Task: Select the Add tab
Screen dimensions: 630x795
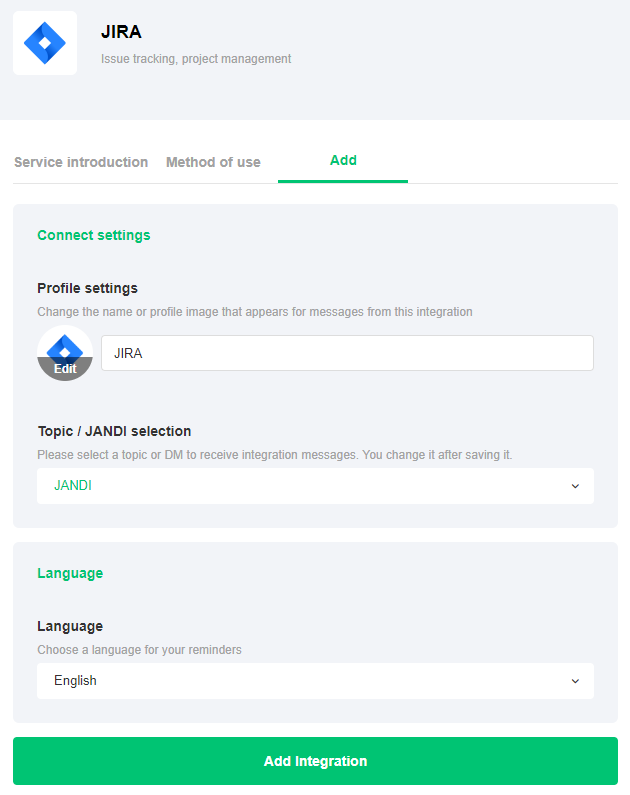Action: (343, 160)
